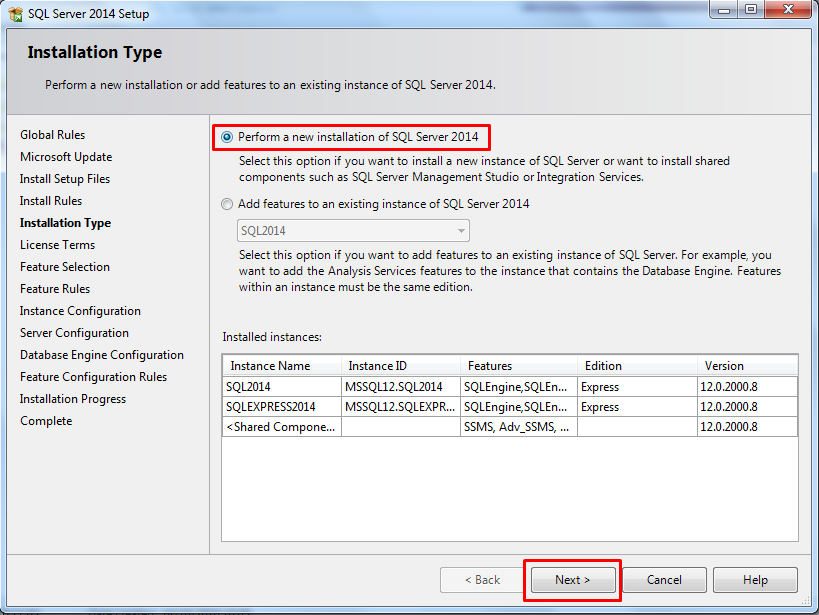Screen dimensions: 819x615
Task: Click version 12.0.2000.8 in Shared Components row
Action: (747, 426)
